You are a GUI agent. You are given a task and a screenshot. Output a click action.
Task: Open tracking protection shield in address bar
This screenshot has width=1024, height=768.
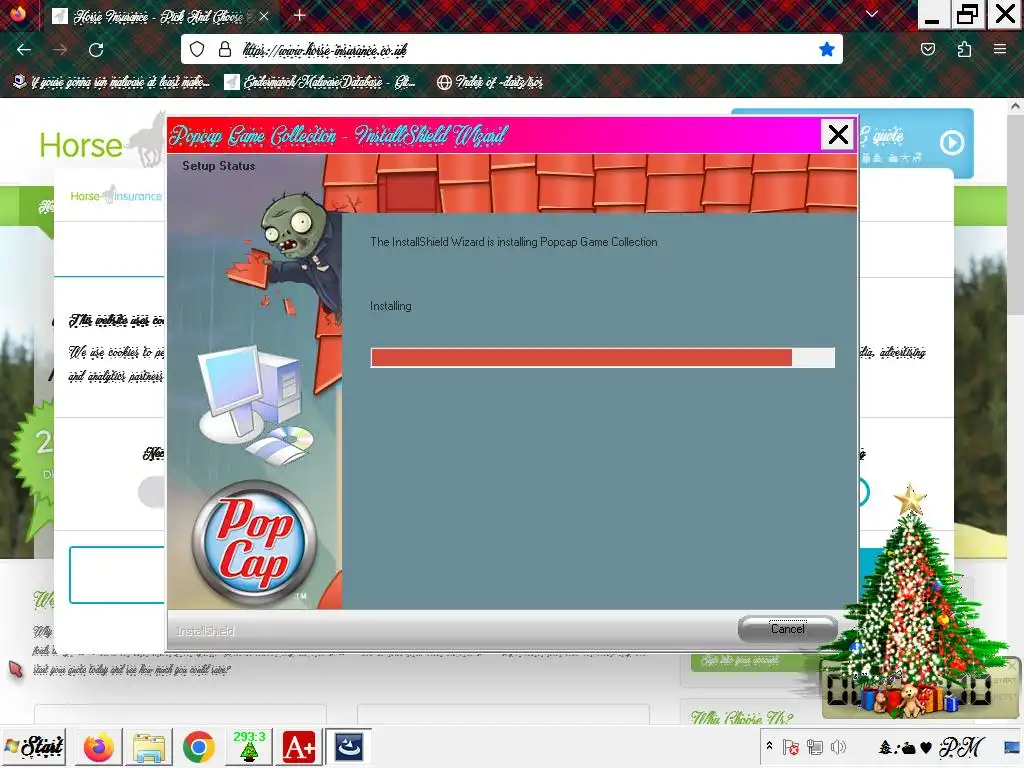click(x=197, y=49)
